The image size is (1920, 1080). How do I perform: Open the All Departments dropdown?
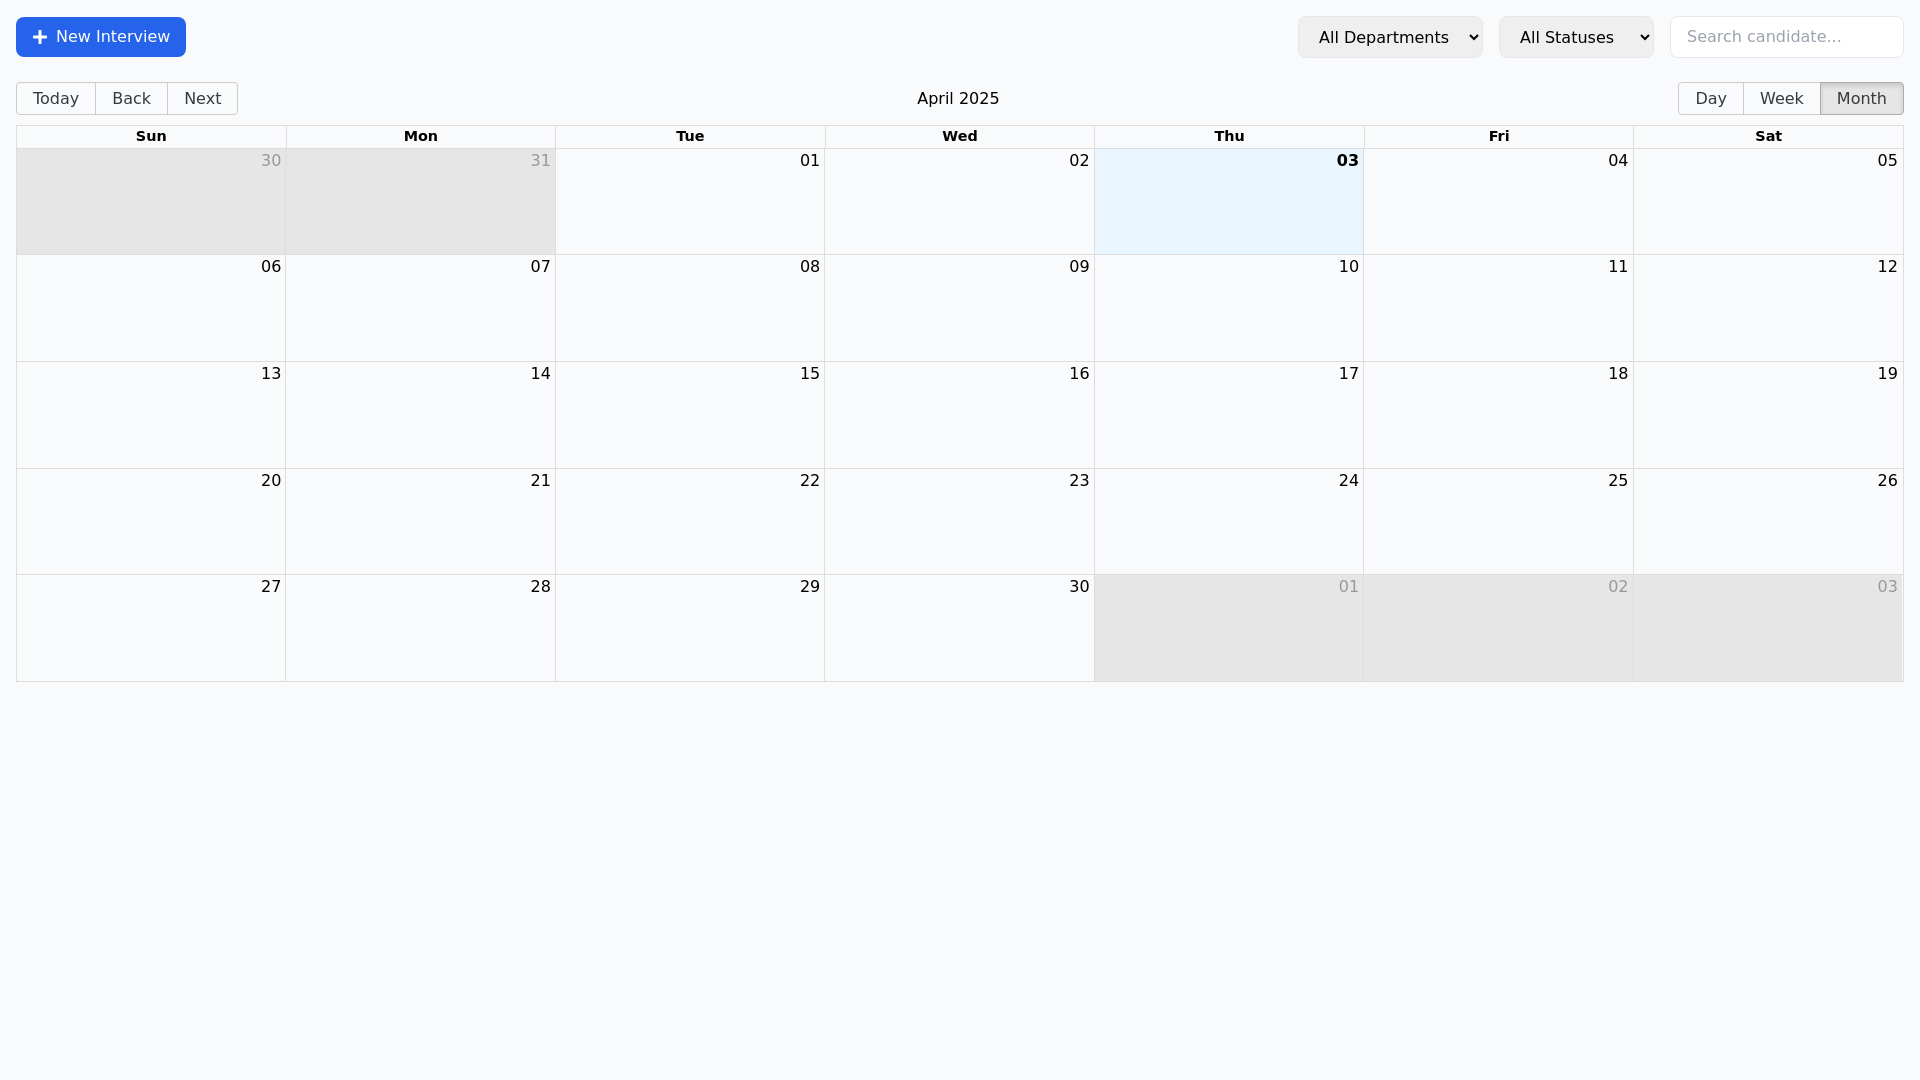coord(1389,37)
